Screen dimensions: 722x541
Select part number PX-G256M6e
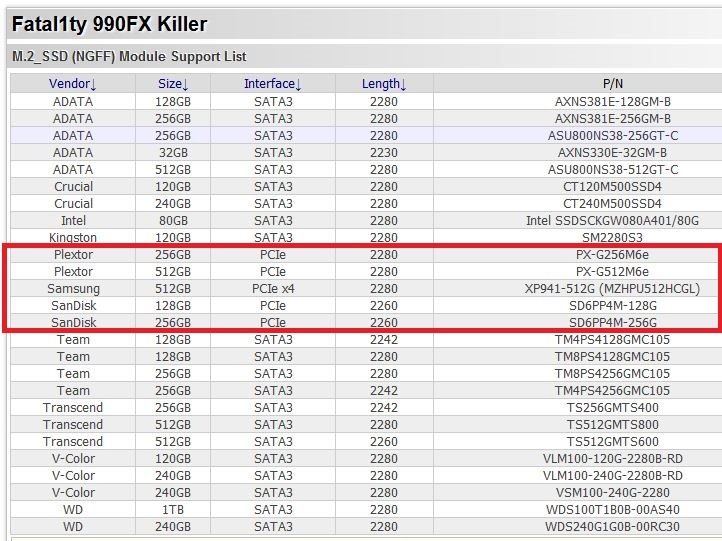(x=612, y=255)
